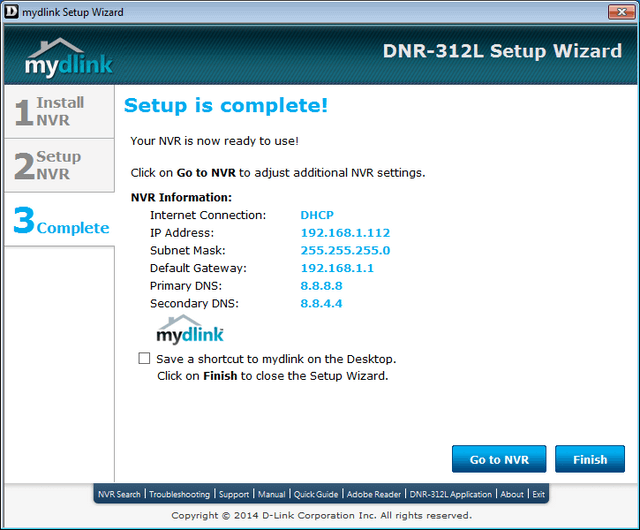Viewport: 640px width, 530px height.
Task: Click the DNR-312L Setup Wizard title
Action: coord(502,51)
